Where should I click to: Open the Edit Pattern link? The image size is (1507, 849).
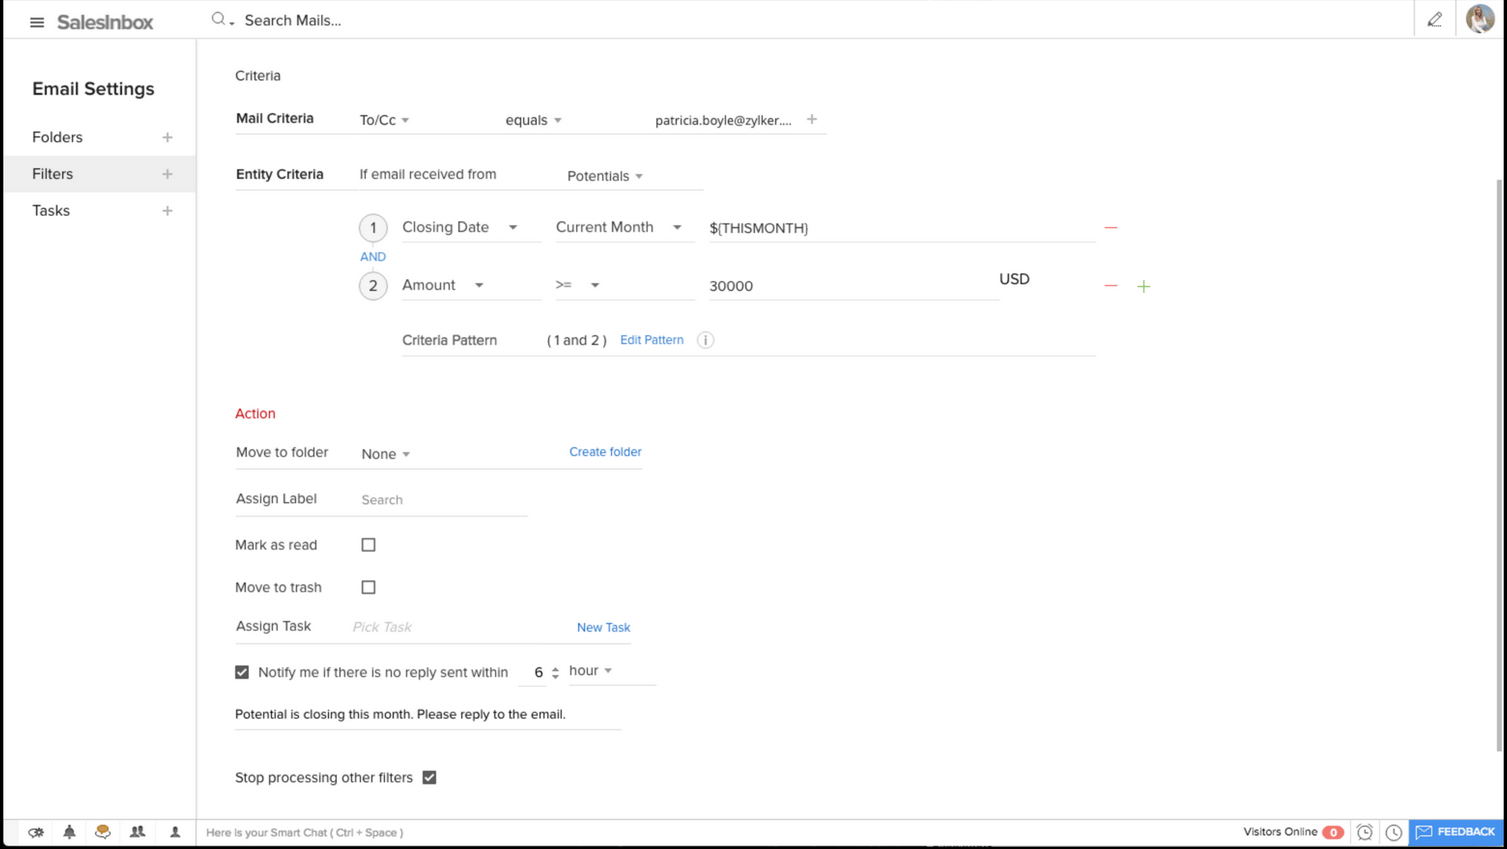651,339
